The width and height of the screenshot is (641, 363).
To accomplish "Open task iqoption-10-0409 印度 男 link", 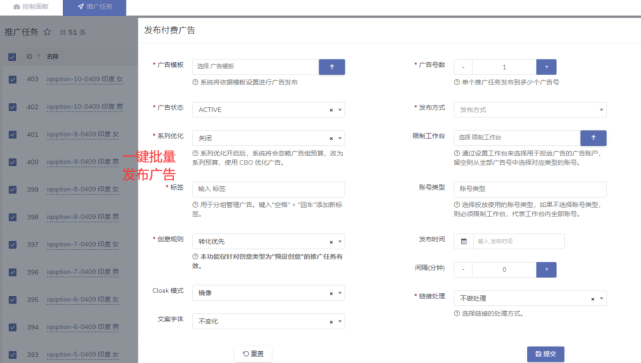I will point(85,107).
